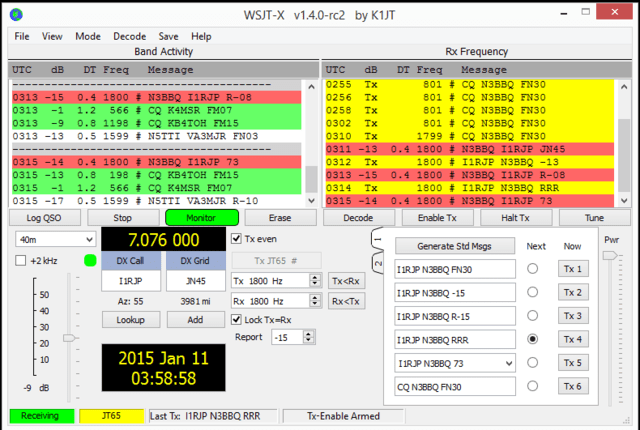Open the File menu
640x430 pixels.
pos(22,36)
